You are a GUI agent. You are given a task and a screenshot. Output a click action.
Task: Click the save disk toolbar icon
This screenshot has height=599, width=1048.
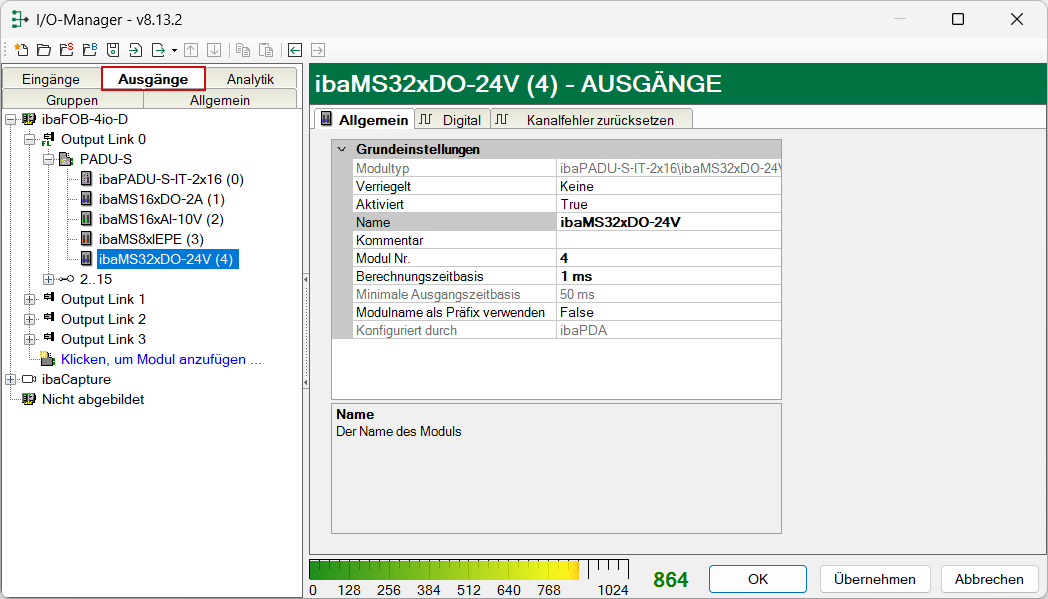(113, 49)
